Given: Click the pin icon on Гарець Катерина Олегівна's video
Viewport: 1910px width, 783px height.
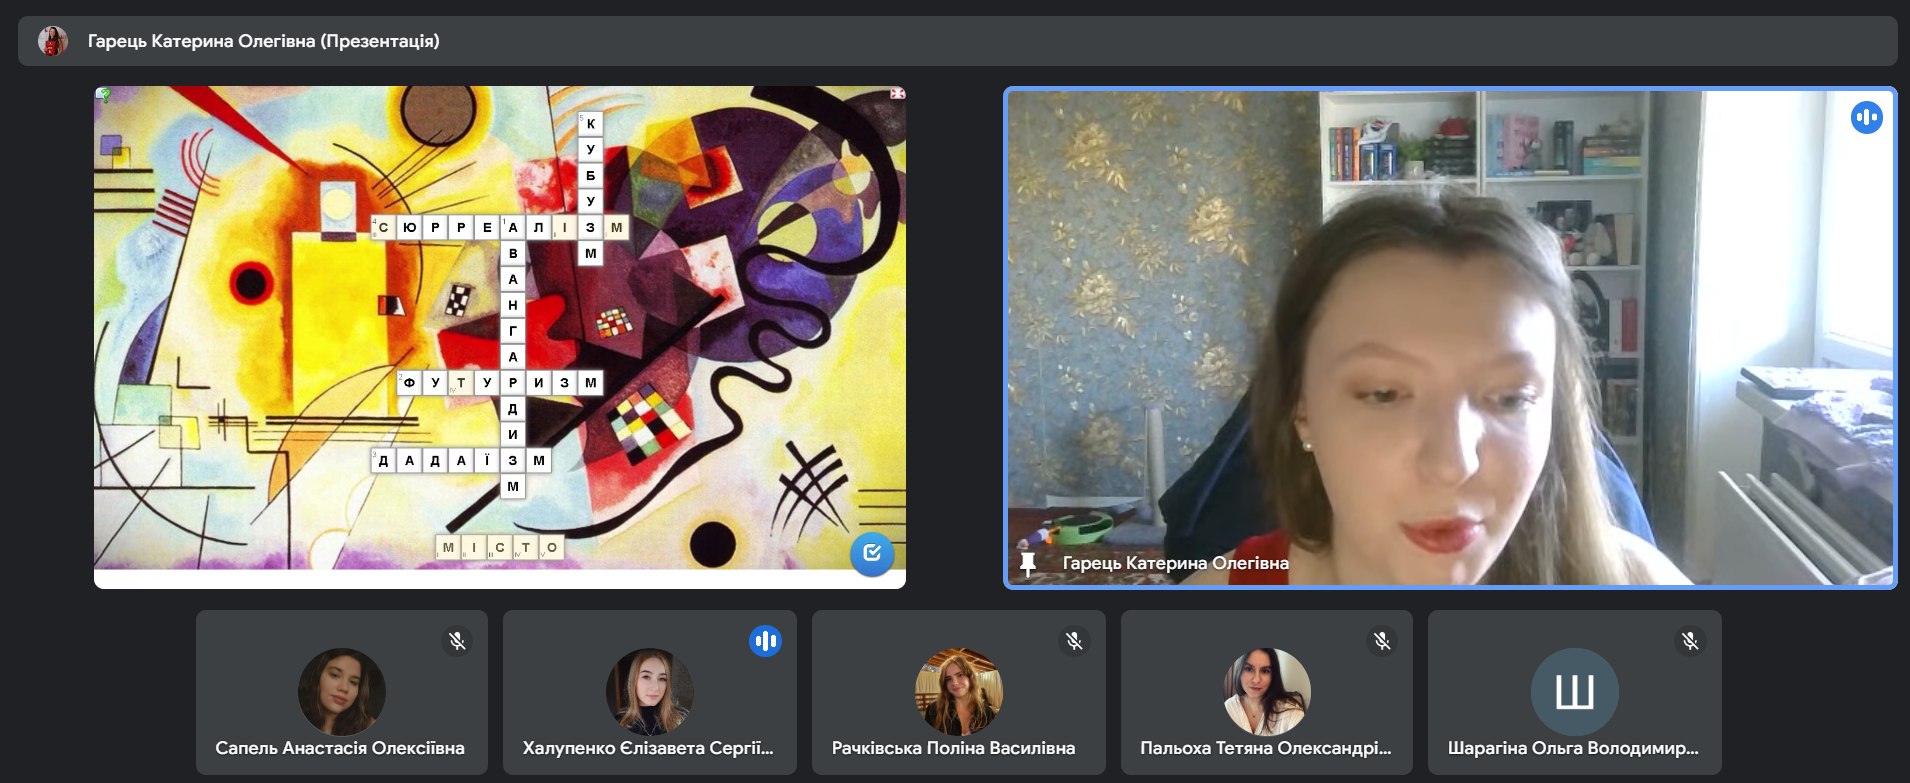Looking at the screenshot, I should (x=1028, y=564).
